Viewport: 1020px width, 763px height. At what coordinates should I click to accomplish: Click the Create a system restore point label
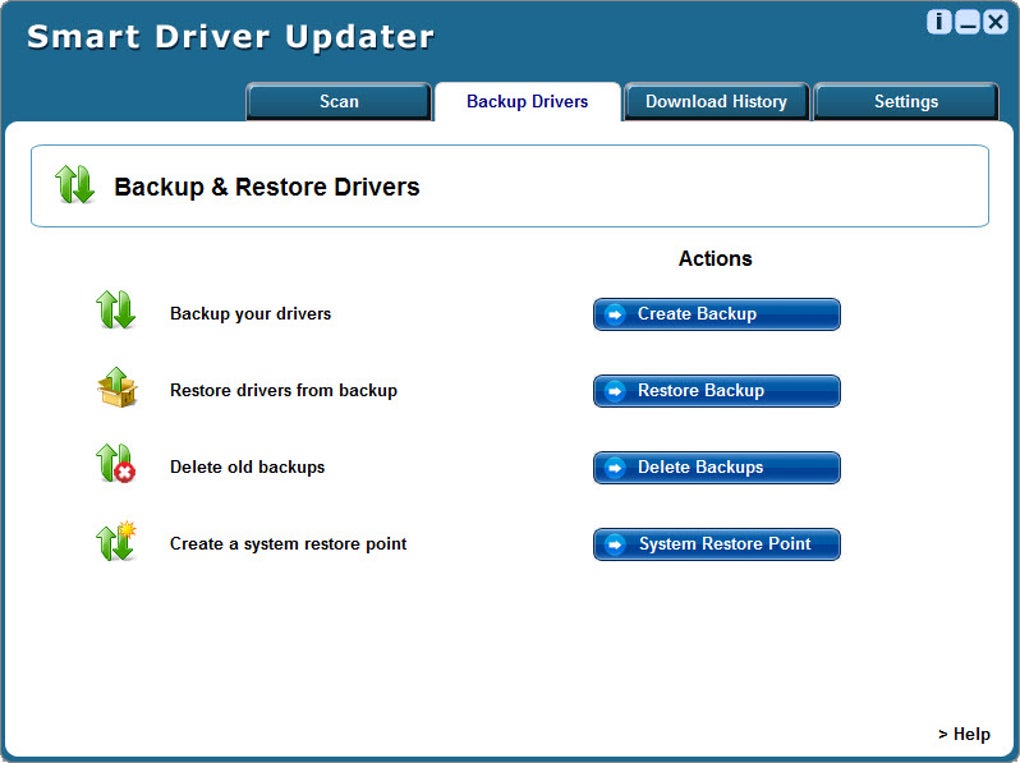(288, 544)
